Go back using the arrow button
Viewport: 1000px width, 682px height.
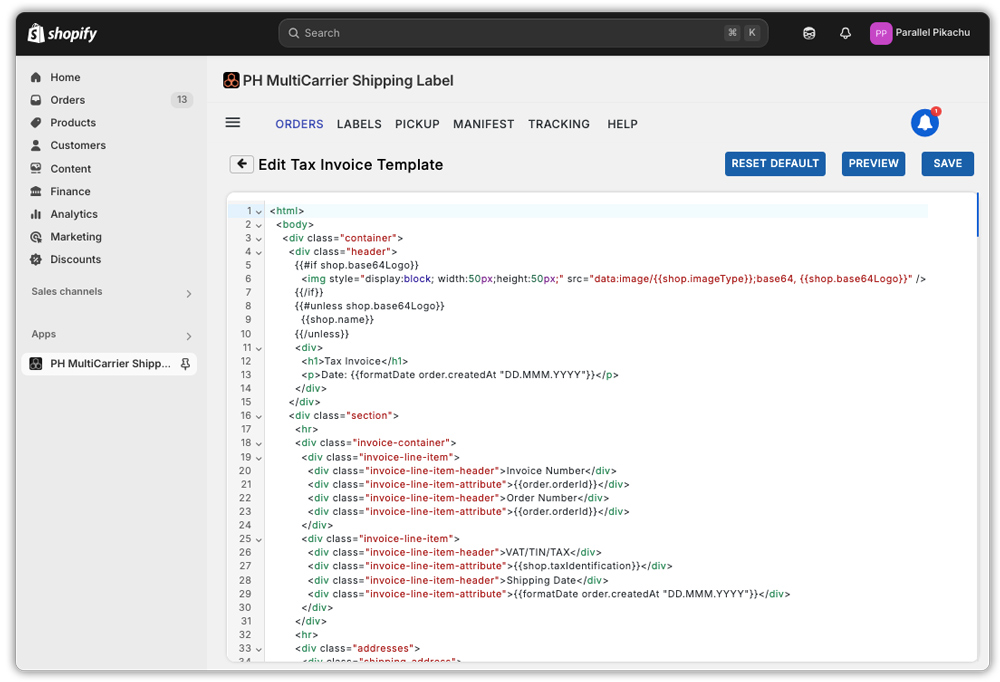[x=242, y=164]
